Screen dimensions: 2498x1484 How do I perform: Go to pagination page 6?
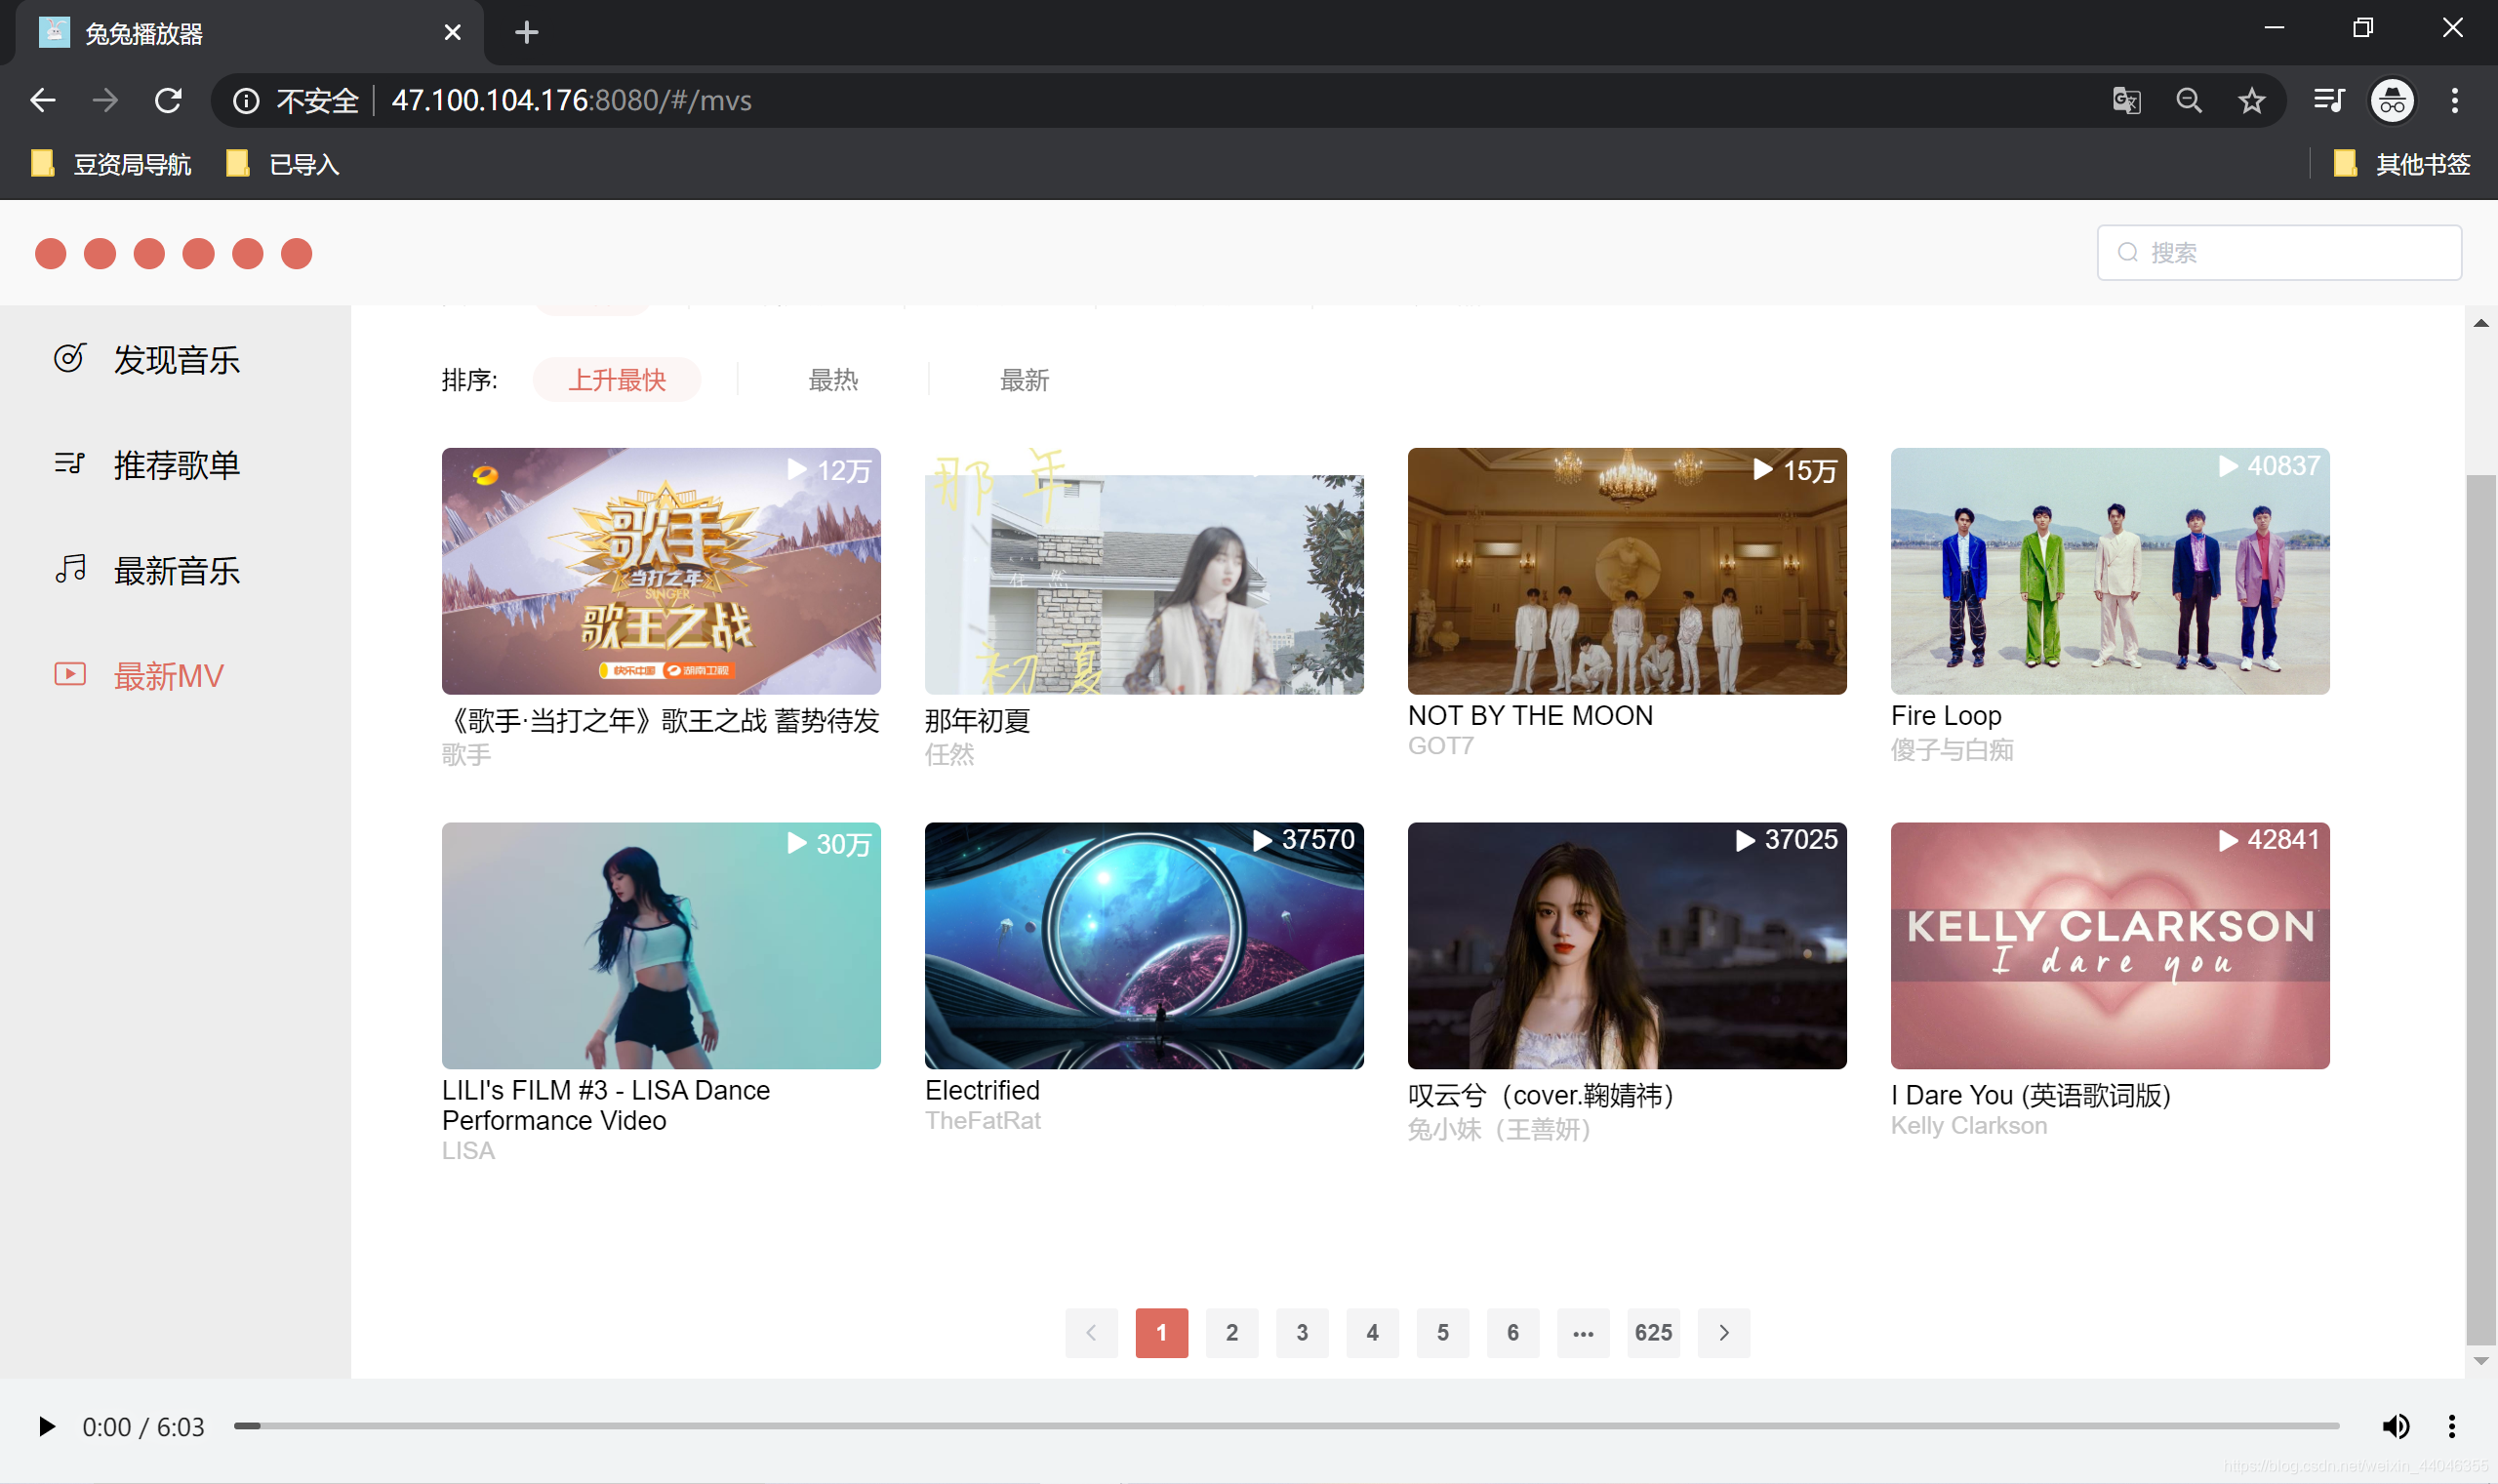point(1513,1332)
